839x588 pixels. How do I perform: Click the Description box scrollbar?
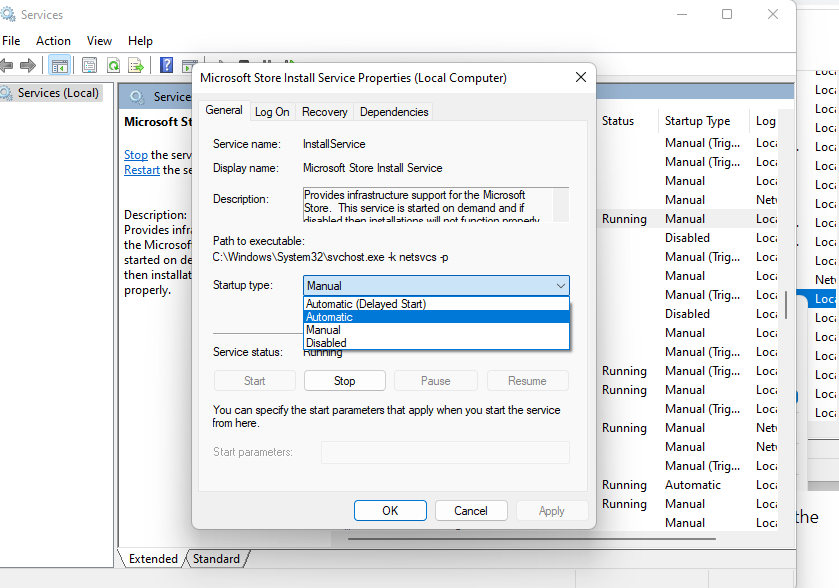561,204
